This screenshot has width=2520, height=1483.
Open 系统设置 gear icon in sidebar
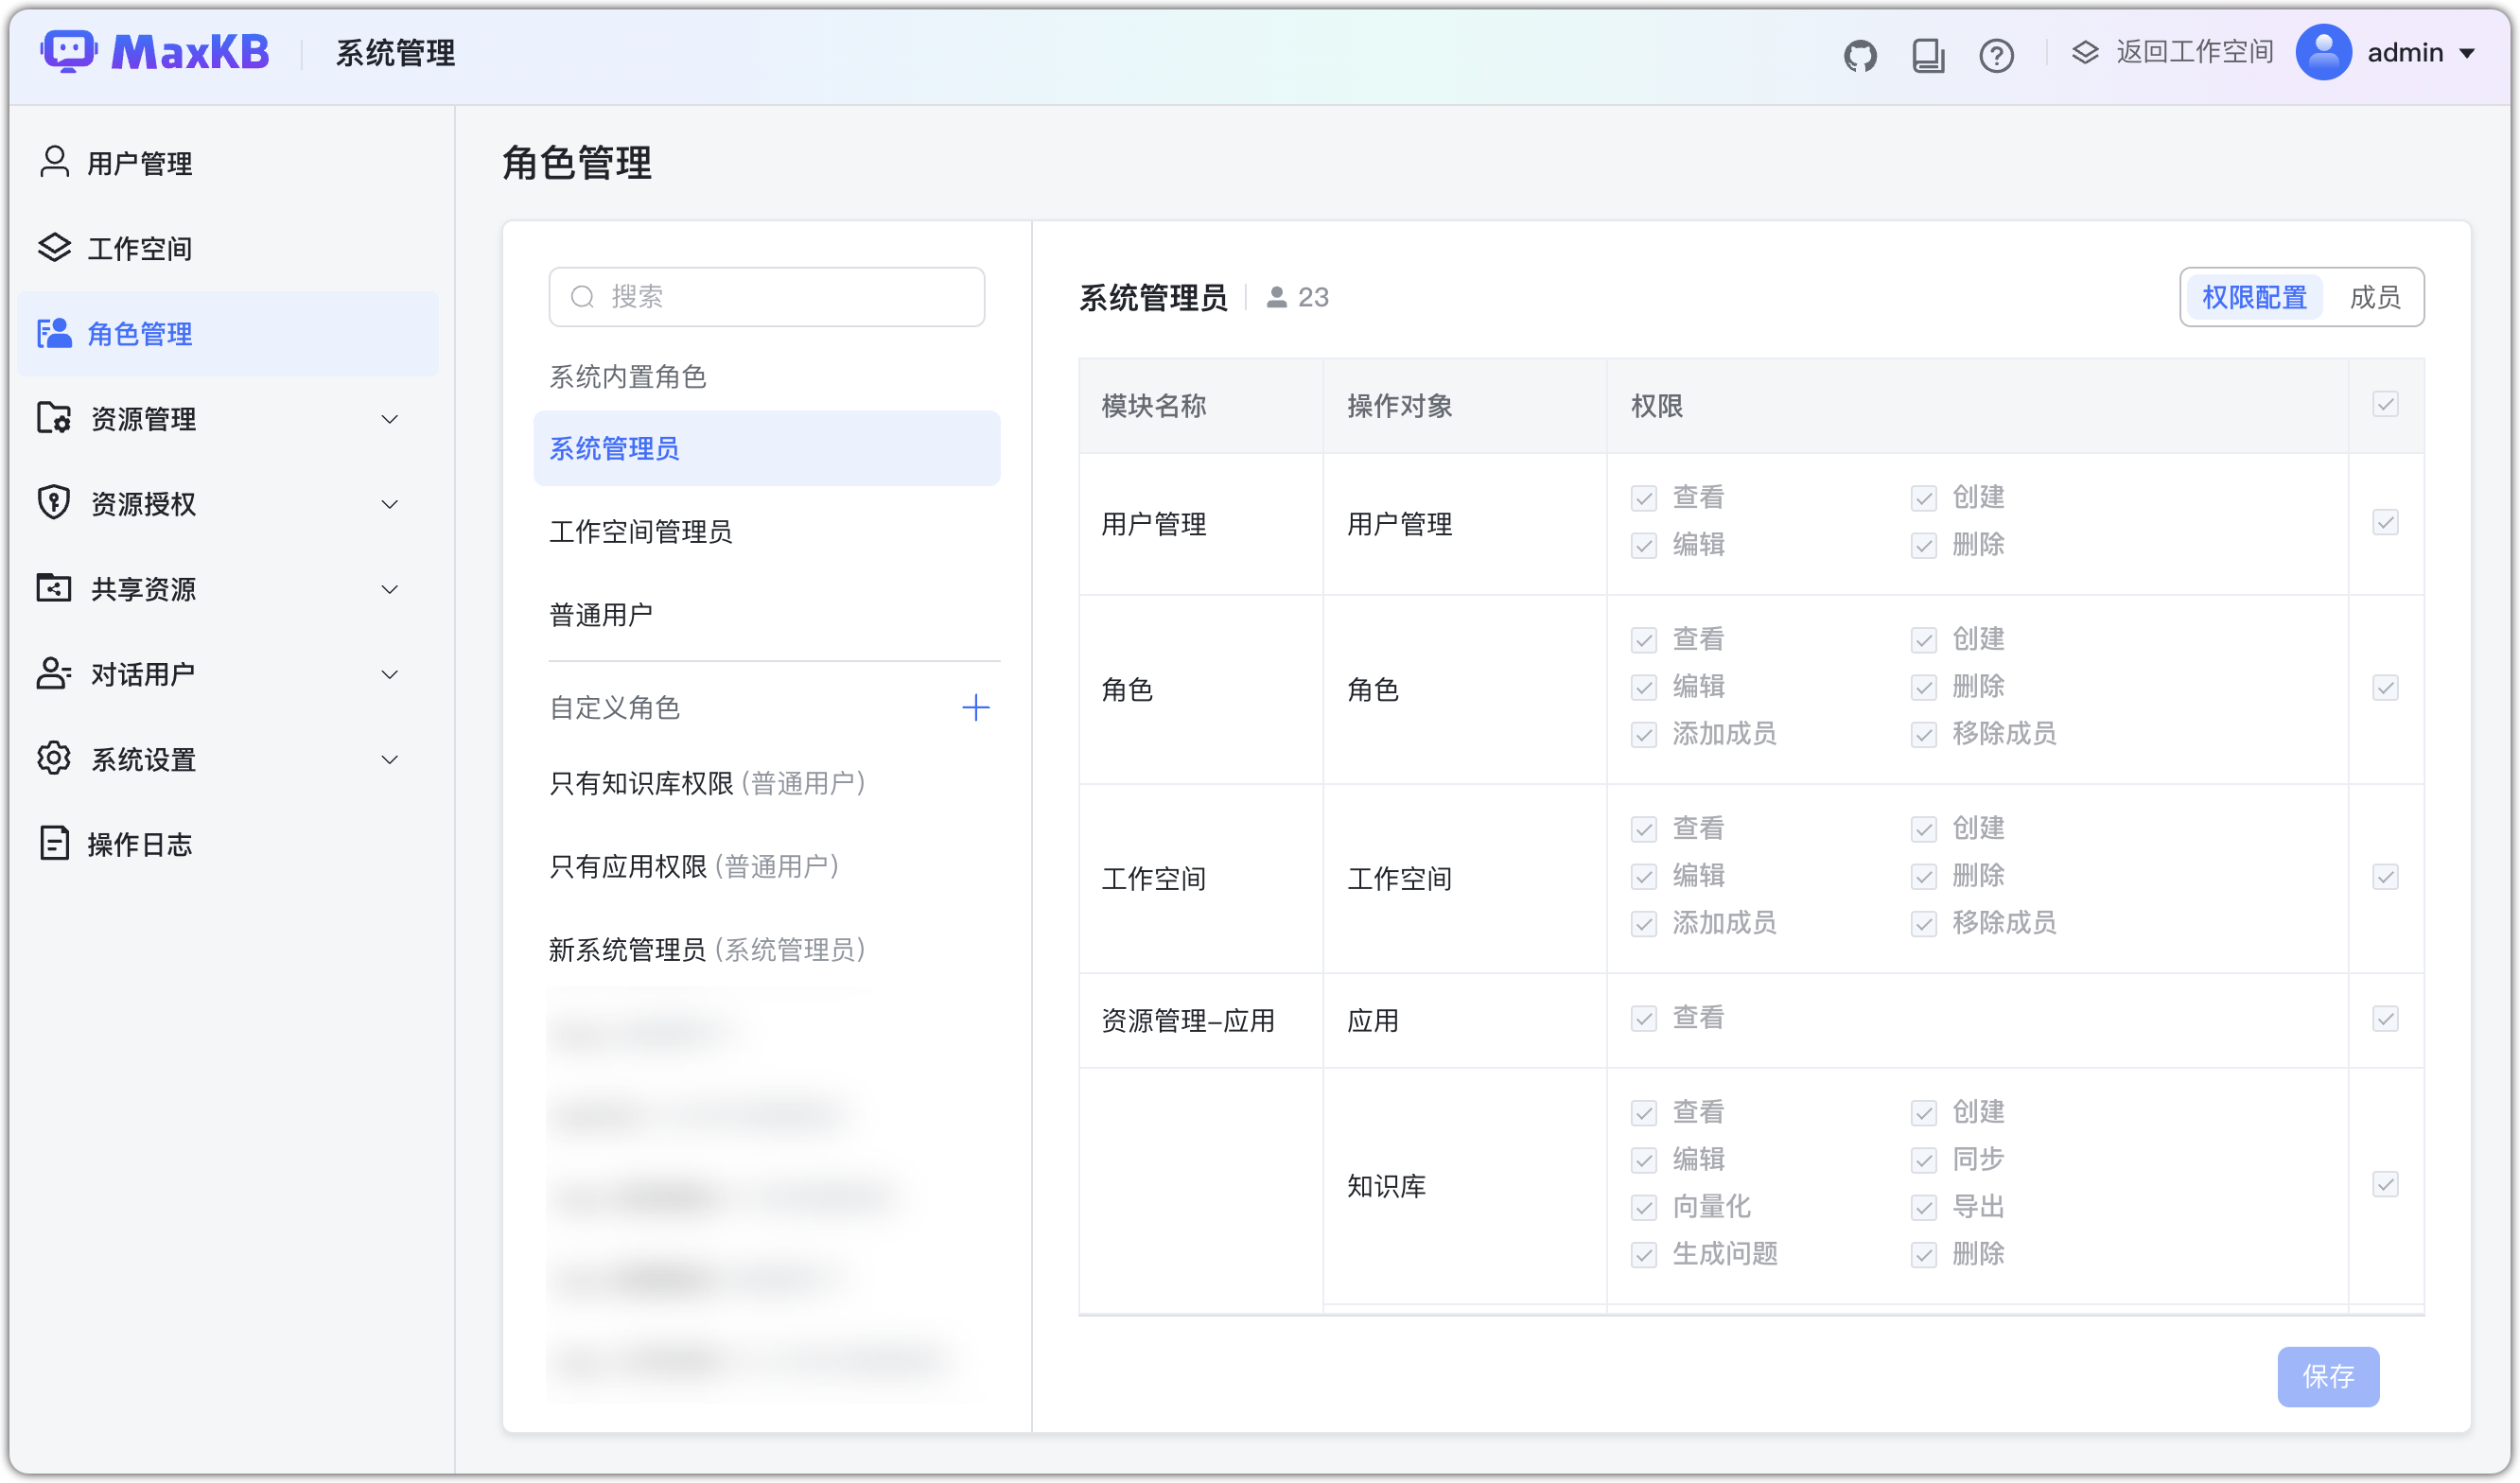coord(54,759)
